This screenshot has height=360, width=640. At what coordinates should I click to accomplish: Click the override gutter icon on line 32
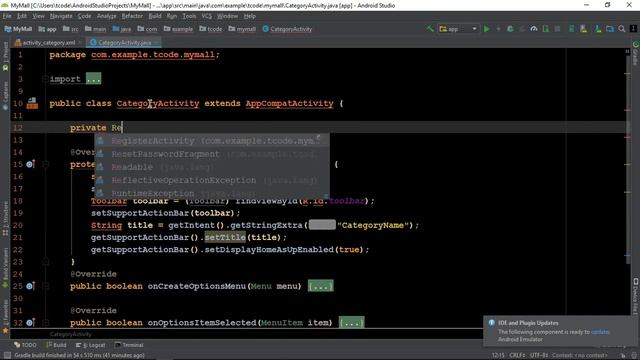[30, 322]
